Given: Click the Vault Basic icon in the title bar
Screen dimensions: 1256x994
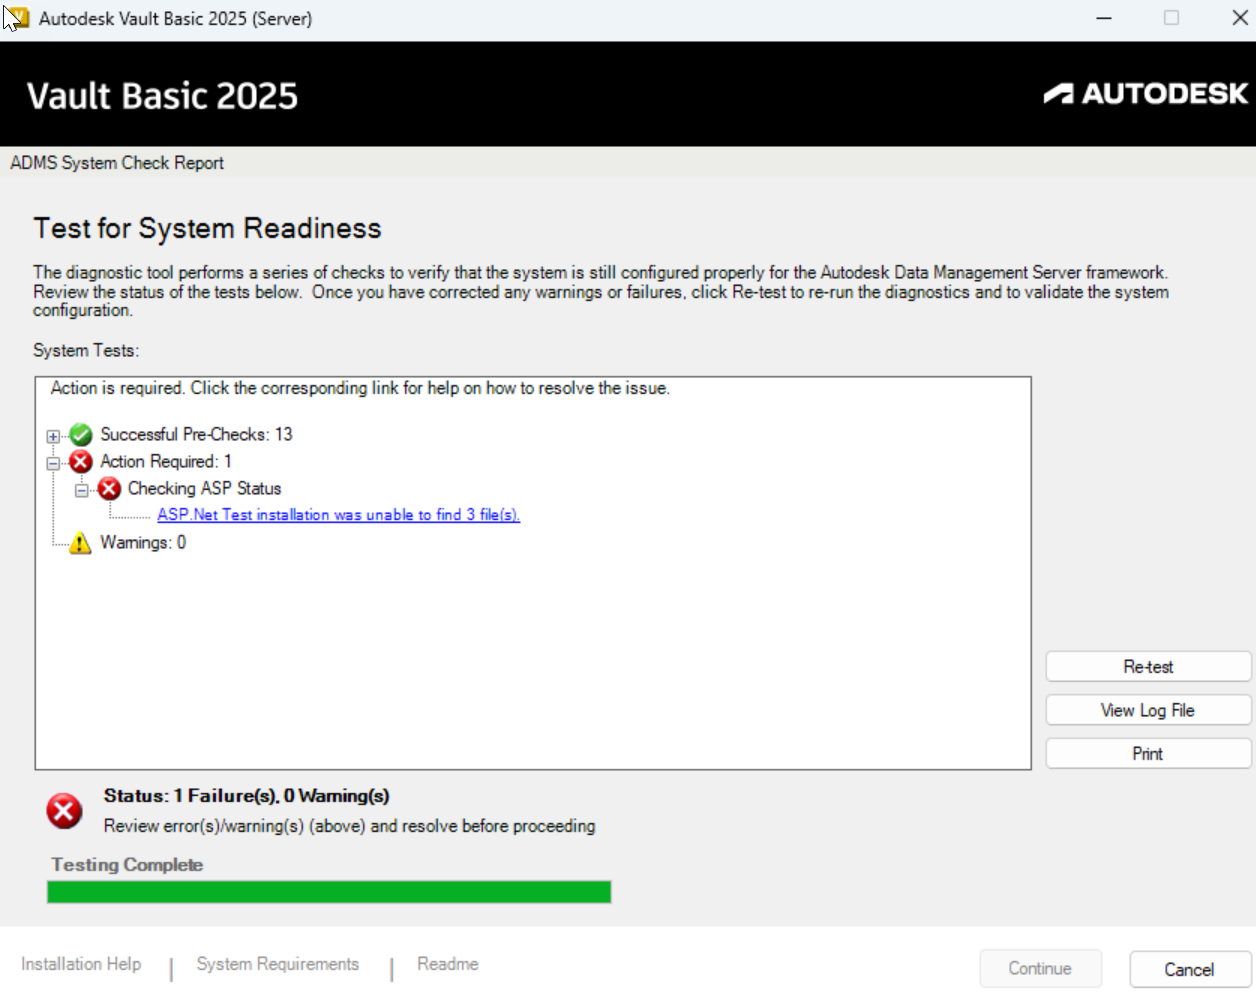Looking at the screenshot, I should 16,17.
